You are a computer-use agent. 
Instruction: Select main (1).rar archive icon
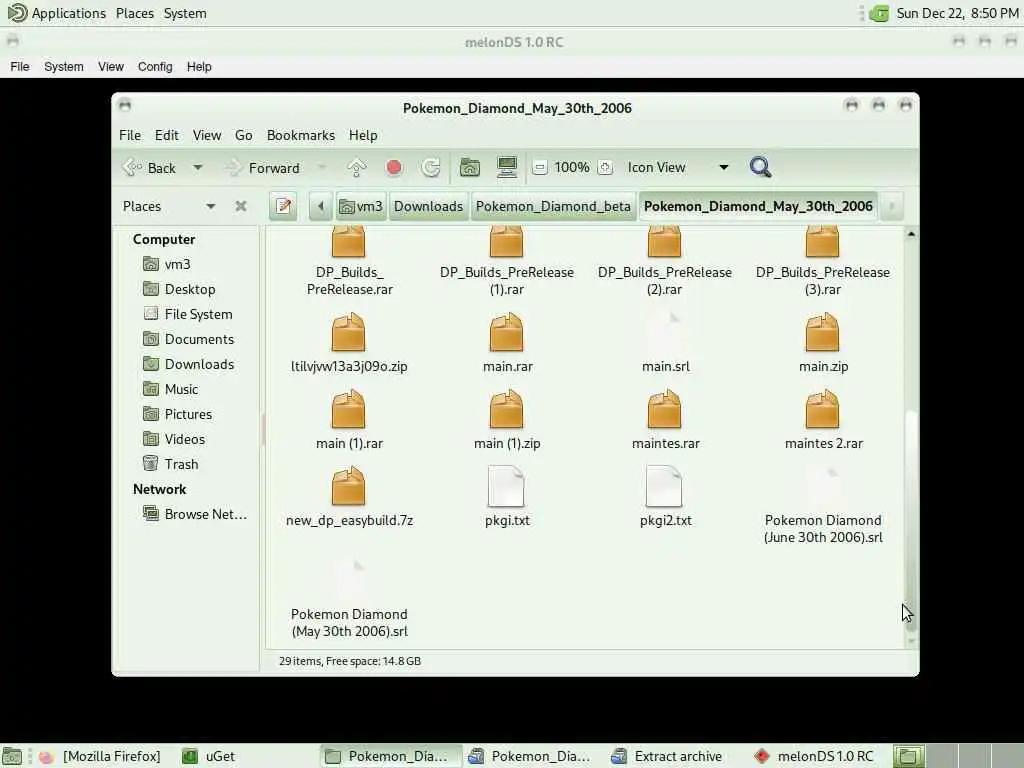(x=349, y=409)
